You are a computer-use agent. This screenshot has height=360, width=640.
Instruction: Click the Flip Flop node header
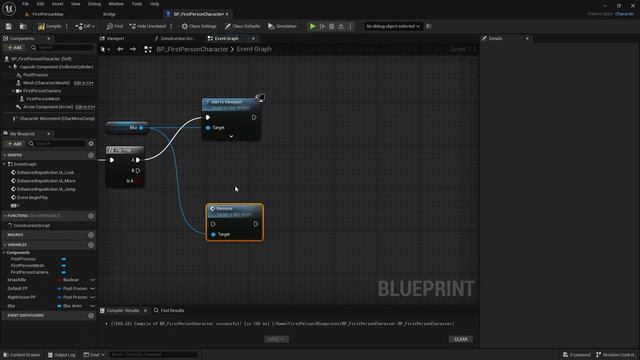(x=125, y=150)
